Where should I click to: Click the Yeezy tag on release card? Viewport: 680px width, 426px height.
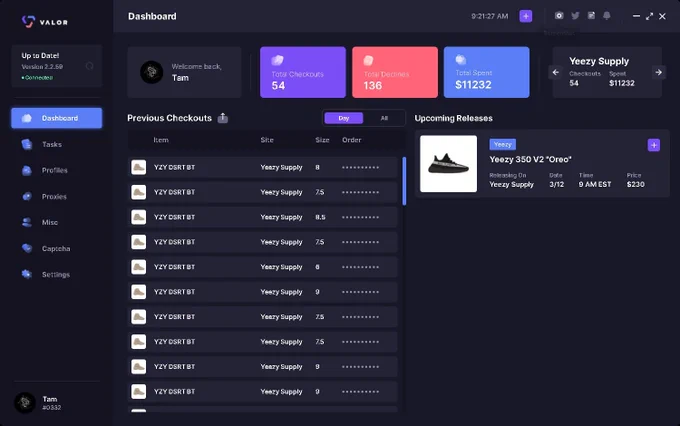[503, 144]
